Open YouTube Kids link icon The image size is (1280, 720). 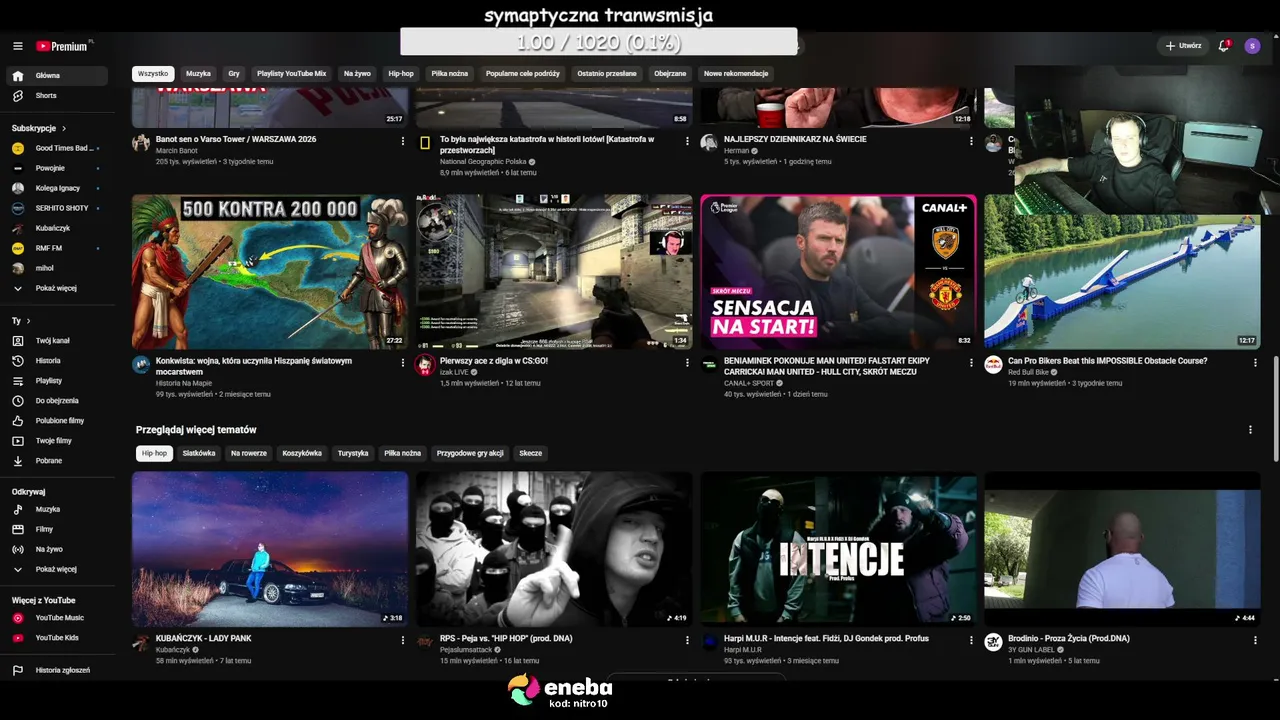click(18, 638)
